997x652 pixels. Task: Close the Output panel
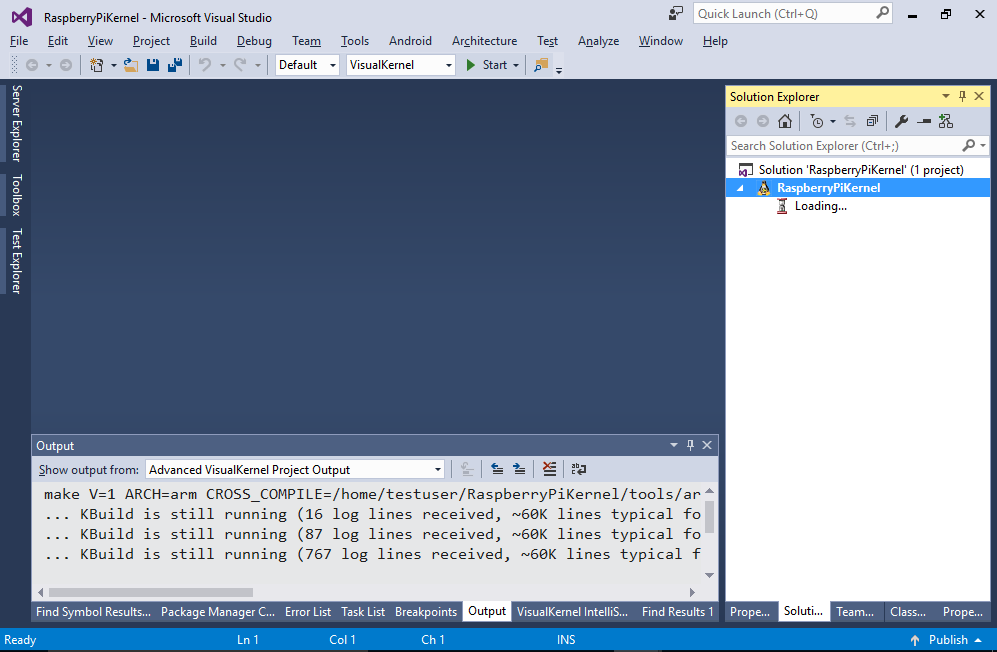click(x=707, y=445)
